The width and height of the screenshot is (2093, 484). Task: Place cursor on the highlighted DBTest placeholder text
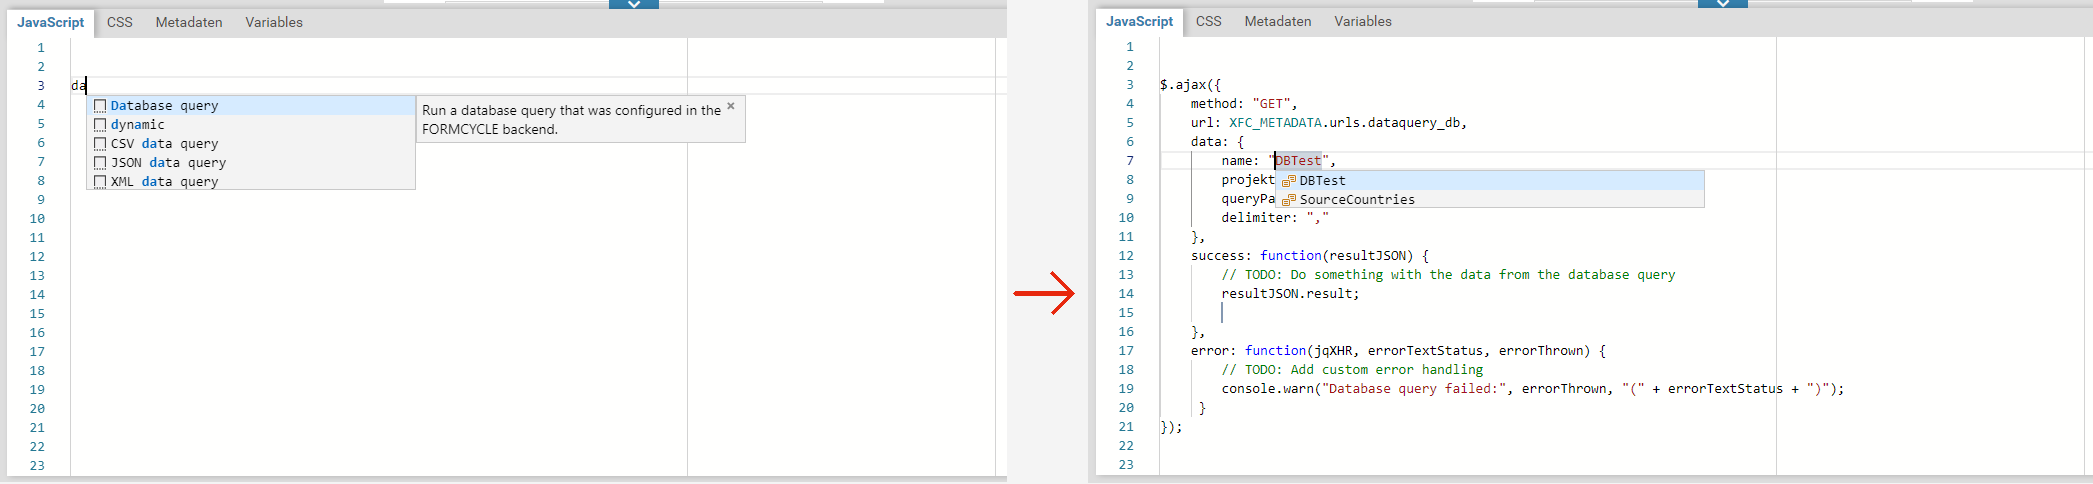coord(1298,161)
